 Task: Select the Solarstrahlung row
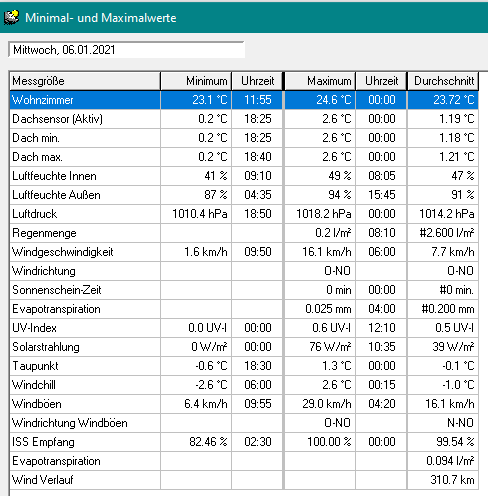244,347
